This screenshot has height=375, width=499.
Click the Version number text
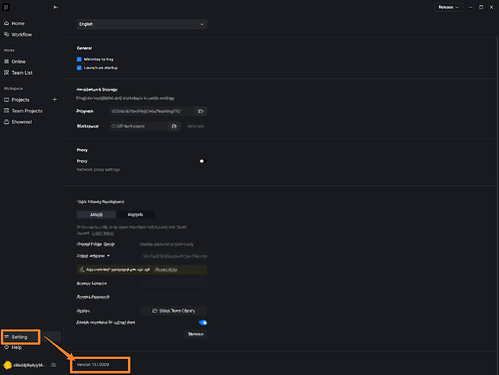(93, 365)
